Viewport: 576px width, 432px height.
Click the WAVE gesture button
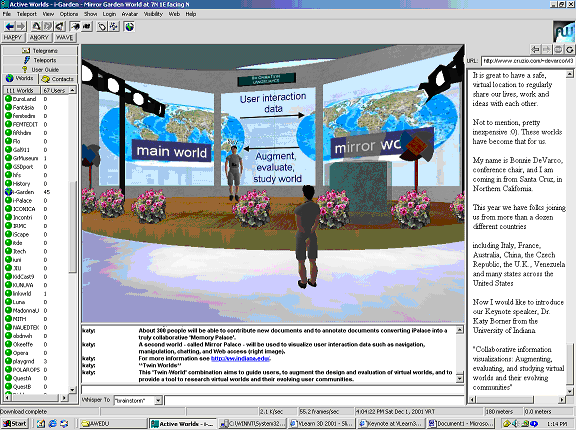[x=65, y=37]
